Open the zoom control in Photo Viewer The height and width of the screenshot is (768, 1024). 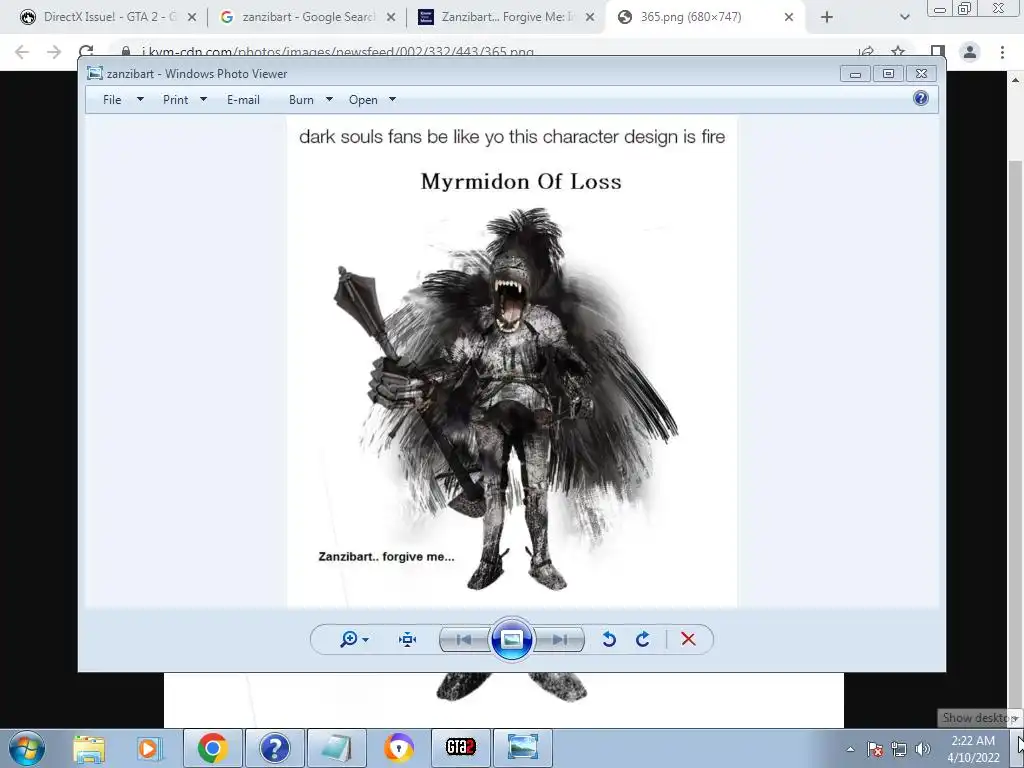(354, 639)
